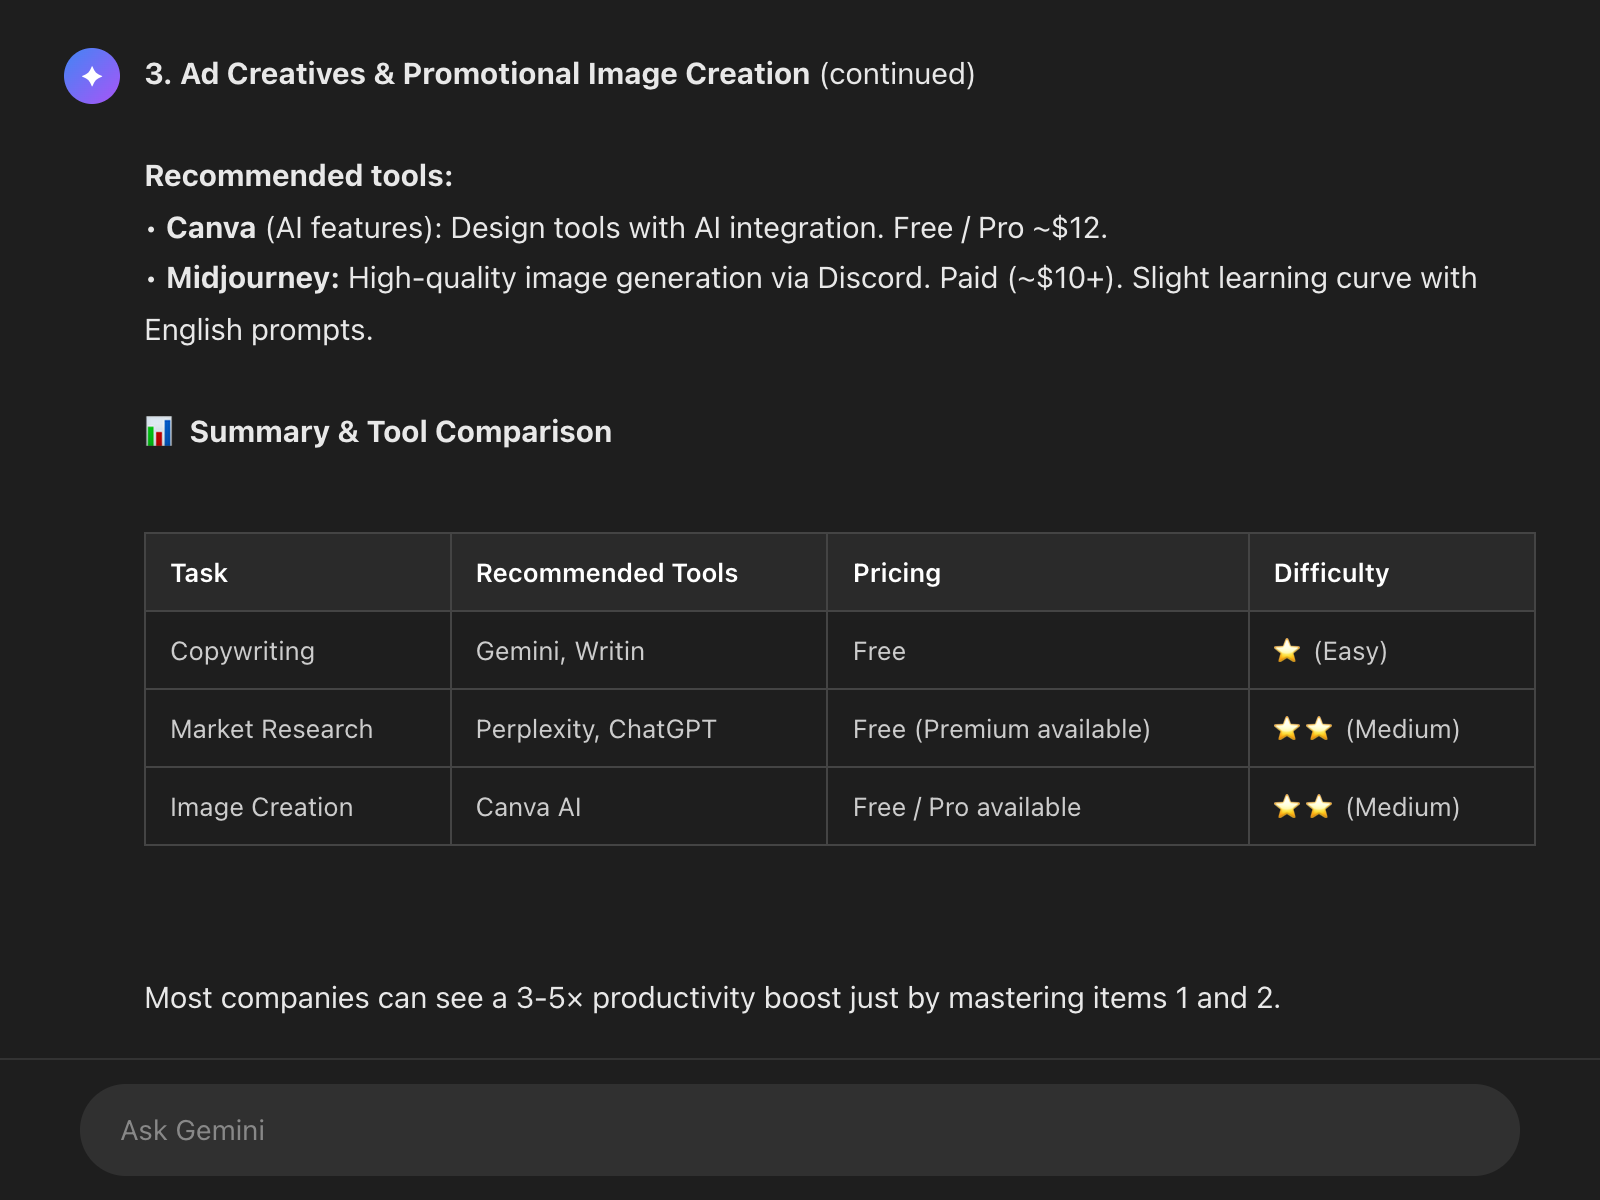1600x1200 pixels.
Task: Click the Market Research table cell
Action: point(271,729)
